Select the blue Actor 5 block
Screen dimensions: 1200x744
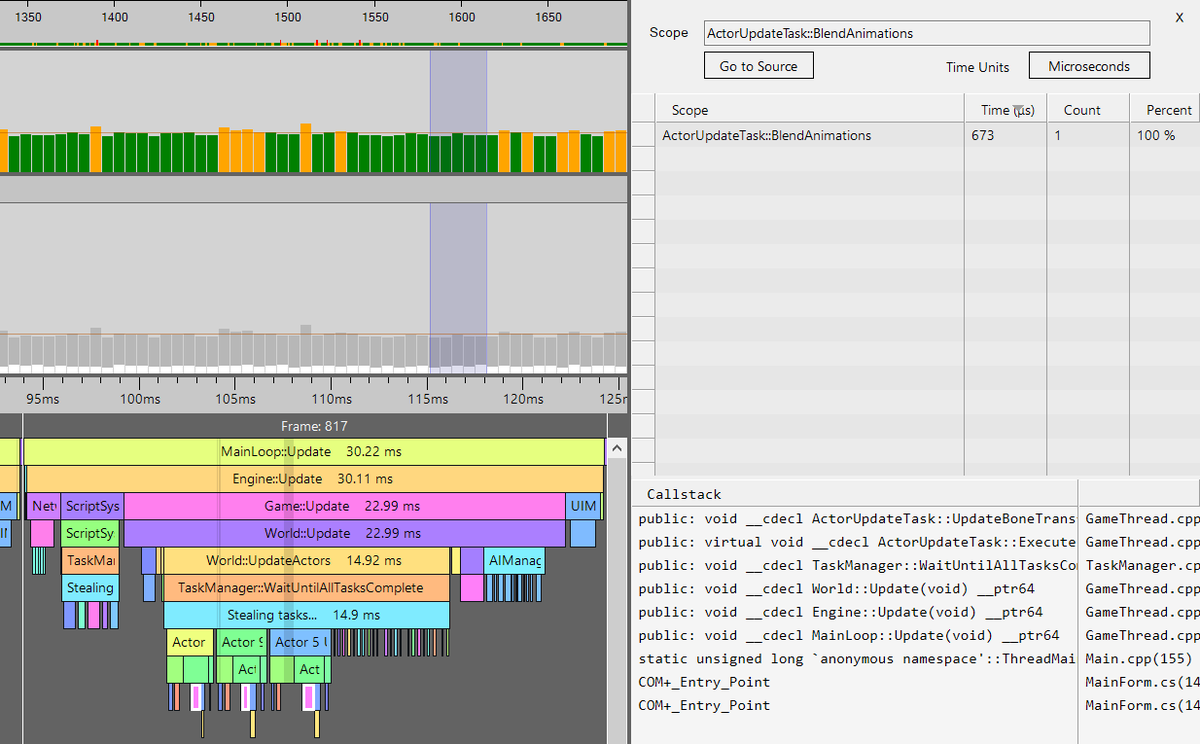[x=300, y=642]
